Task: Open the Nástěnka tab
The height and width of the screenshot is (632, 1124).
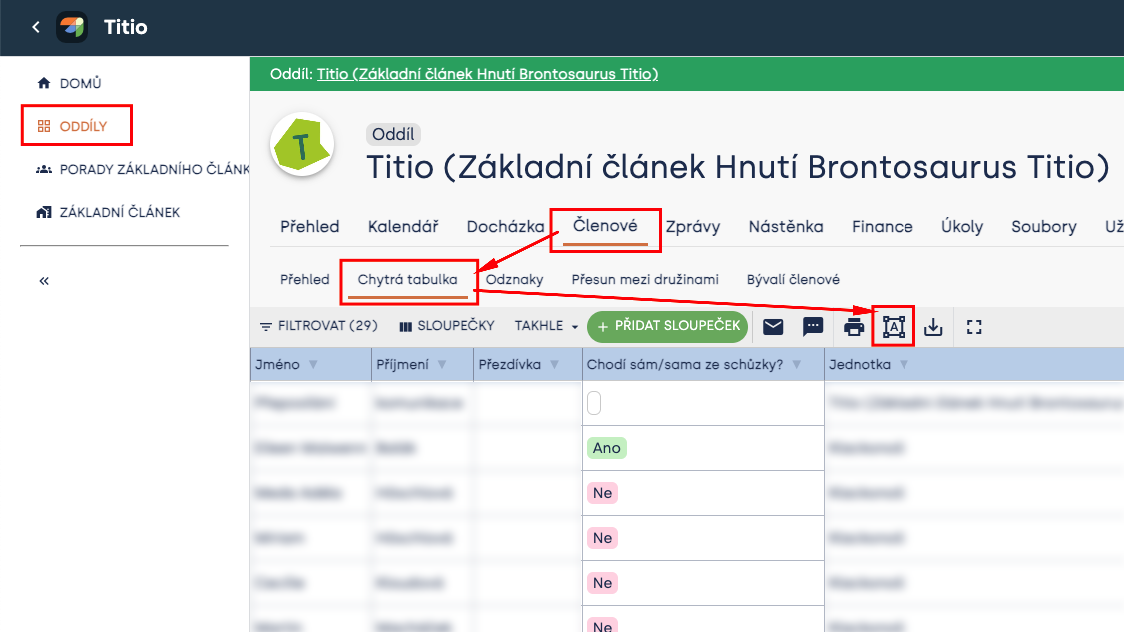Action: (x=786, y=226)
